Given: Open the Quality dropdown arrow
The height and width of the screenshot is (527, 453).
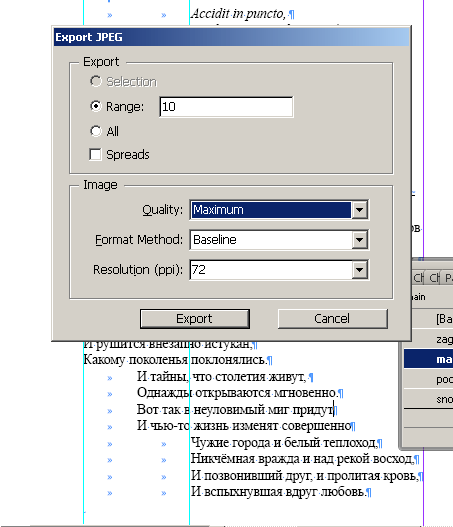Looking at the screenshot, I should (359, 210).
